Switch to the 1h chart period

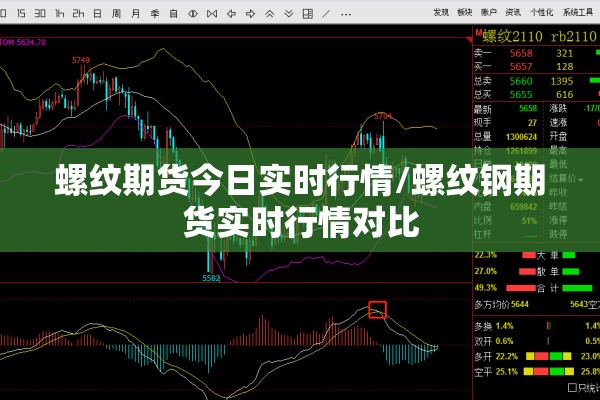59,14
